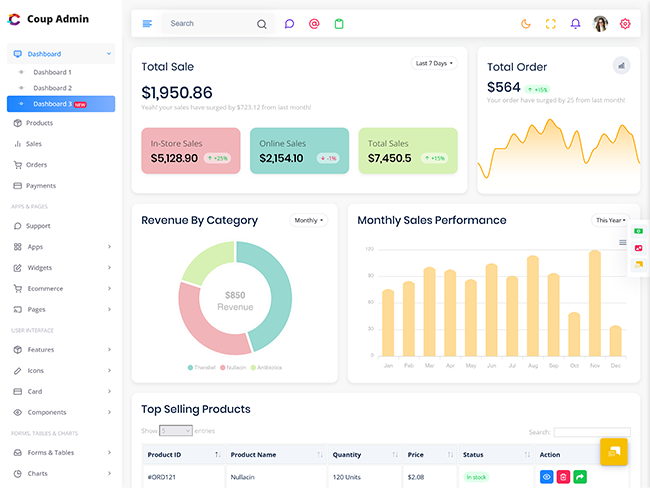Enter fullscreen using the orange frame icon
650x488 pixels.
[551, 24]
